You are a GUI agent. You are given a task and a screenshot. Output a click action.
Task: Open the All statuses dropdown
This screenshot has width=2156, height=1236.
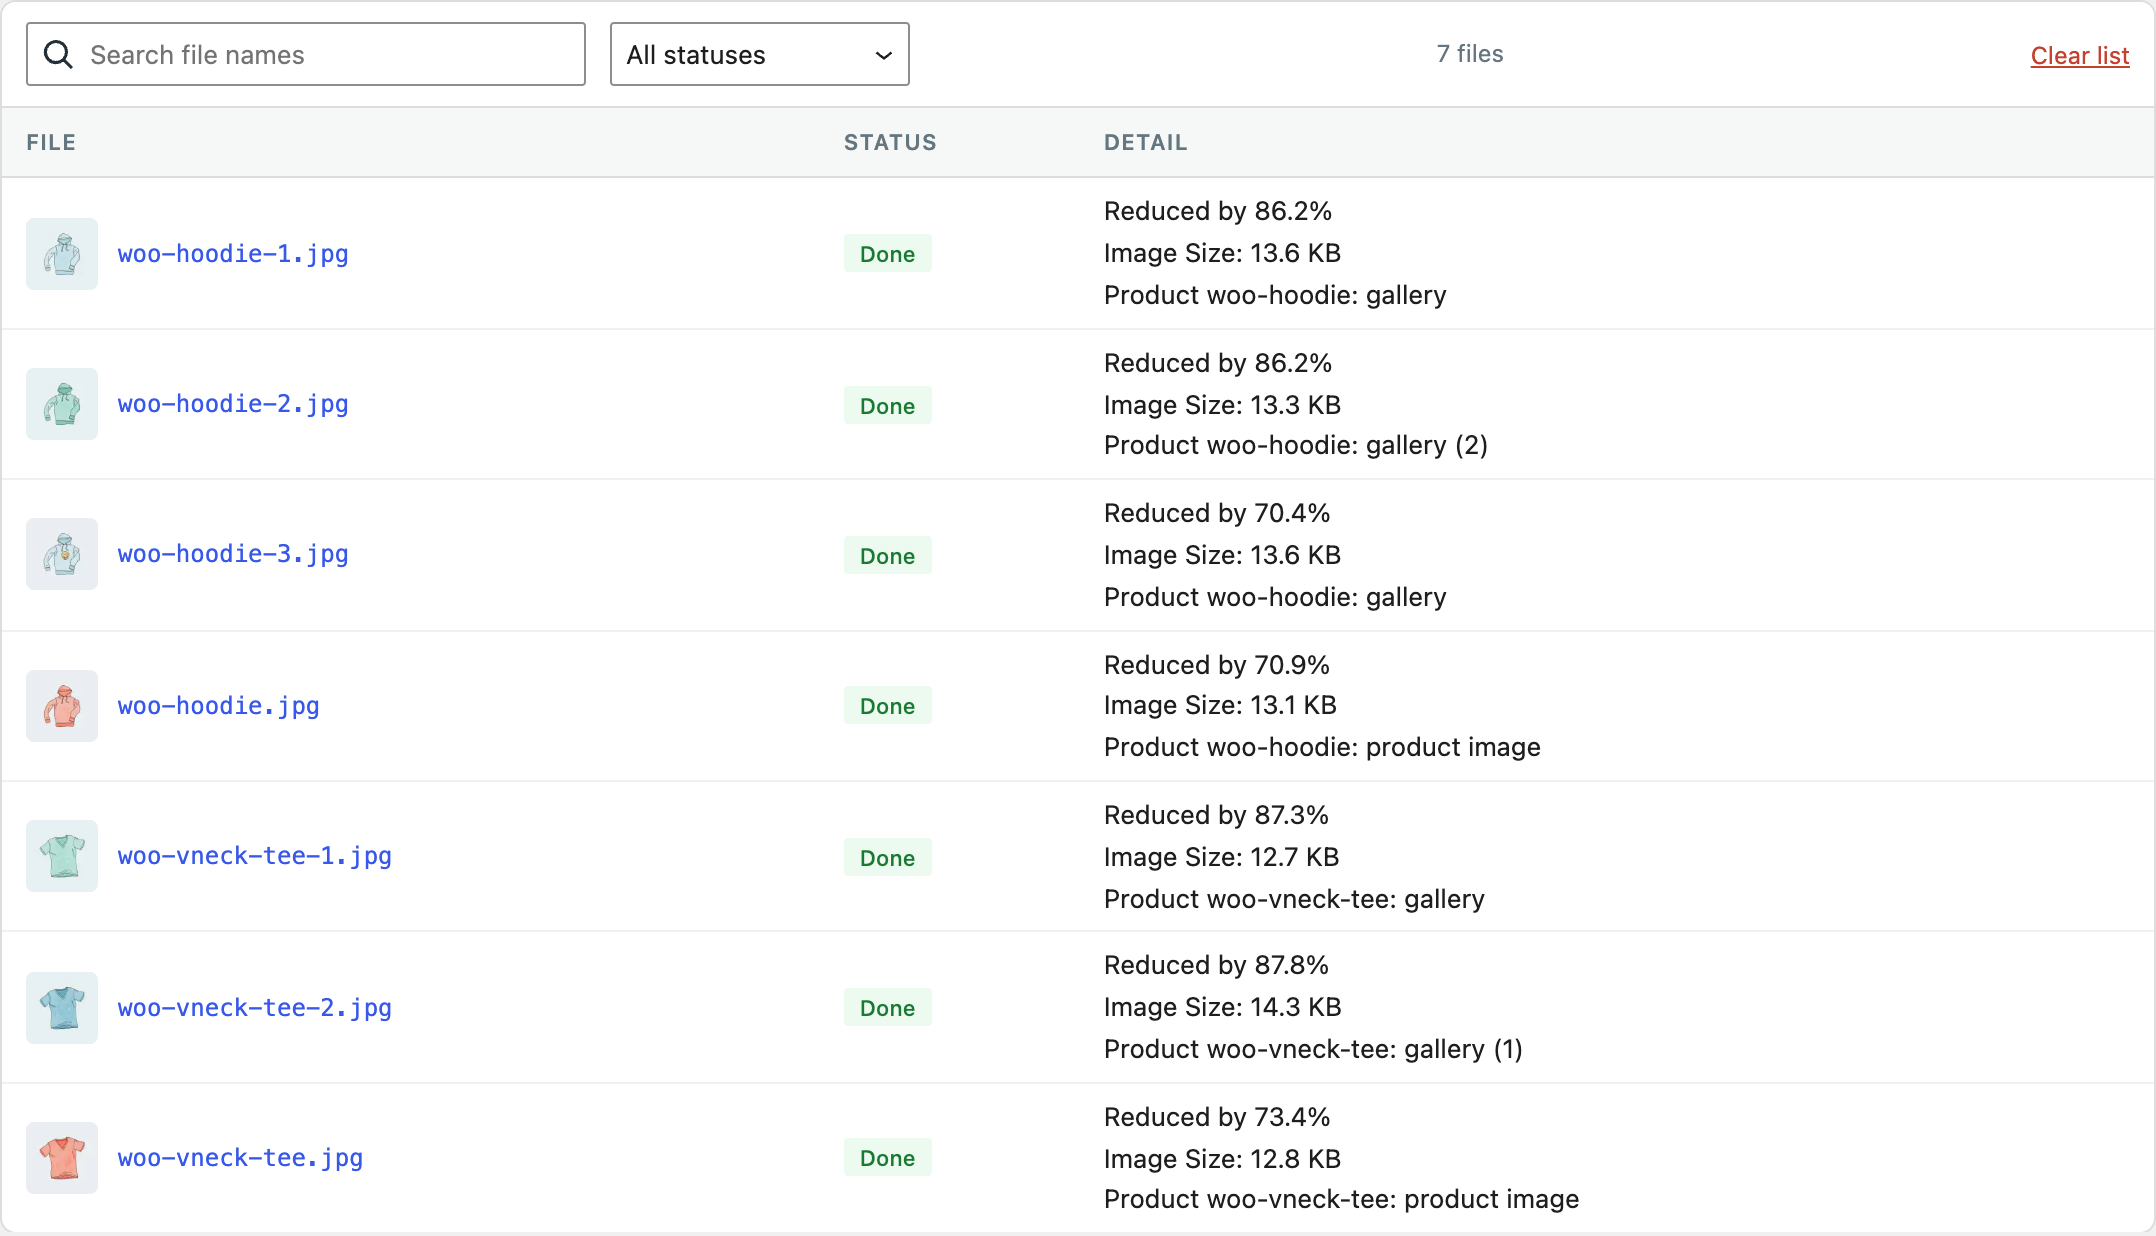click(760, 54)
